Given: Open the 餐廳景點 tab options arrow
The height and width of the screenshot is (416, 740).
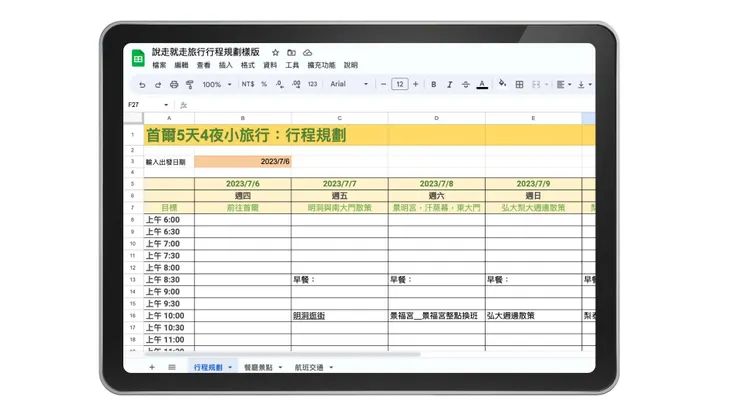Looking at the screenshot, I should (x=280, y=367).
